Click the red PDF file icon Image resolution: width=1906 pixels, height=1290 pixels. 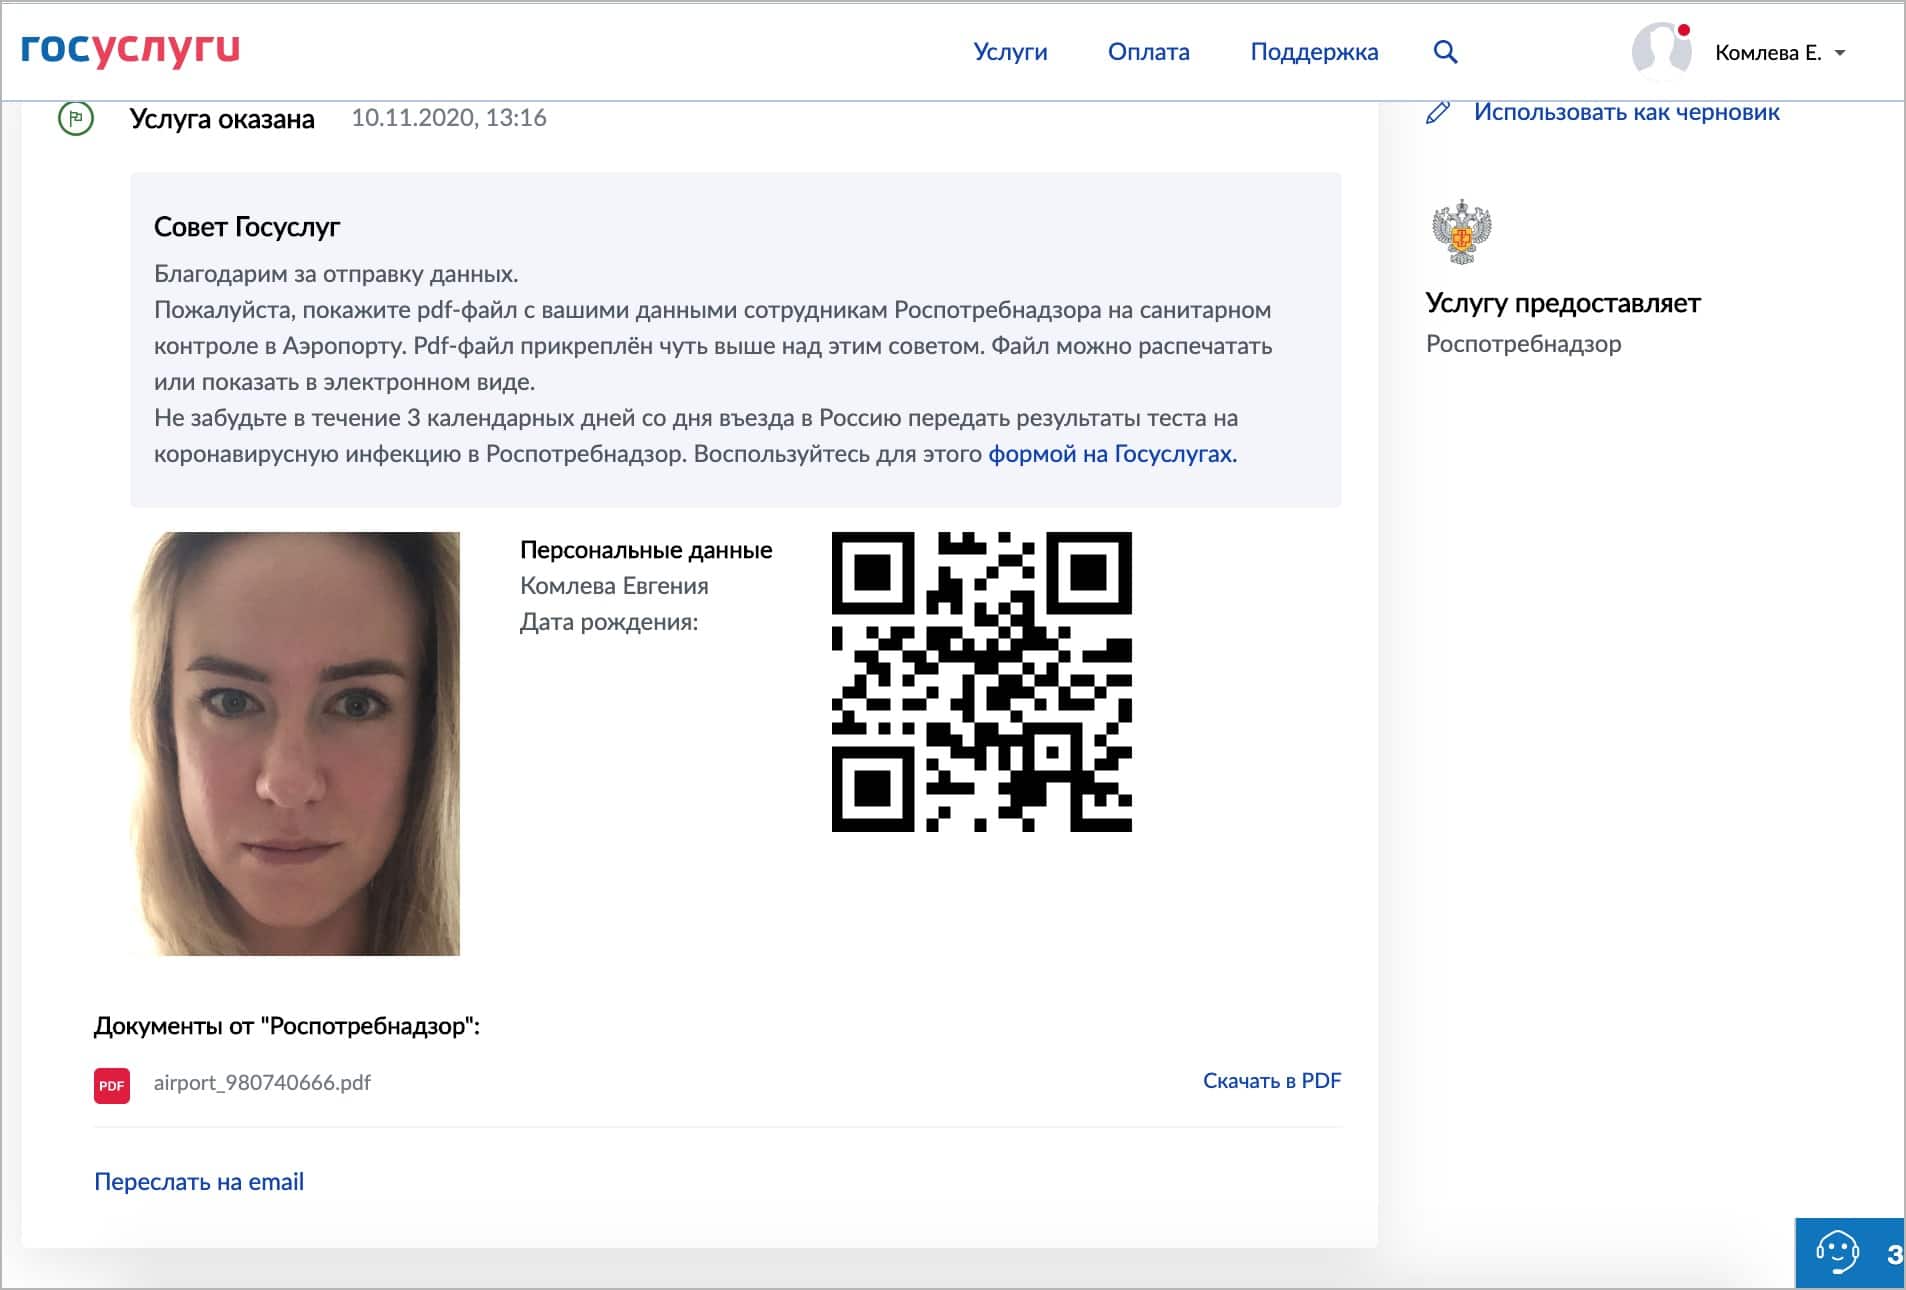(112, 1085)
